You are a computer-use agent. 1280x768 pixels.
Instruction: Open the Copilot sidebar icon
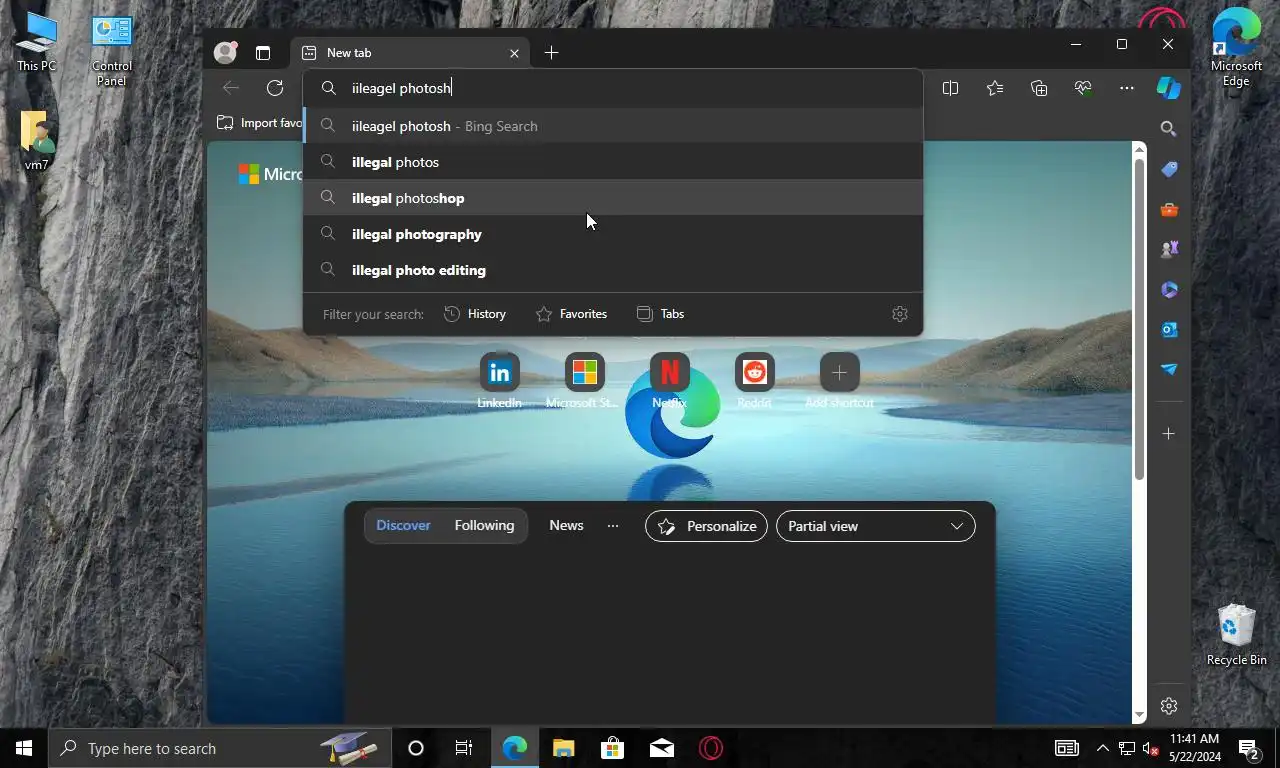(1169, 88)
